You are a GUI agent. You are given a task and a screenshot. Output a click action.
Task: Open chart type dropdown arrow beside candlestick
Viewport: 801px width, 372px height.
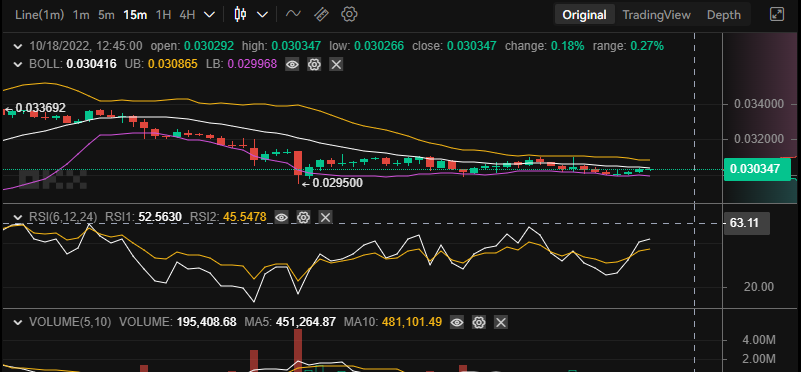(263, 15)
